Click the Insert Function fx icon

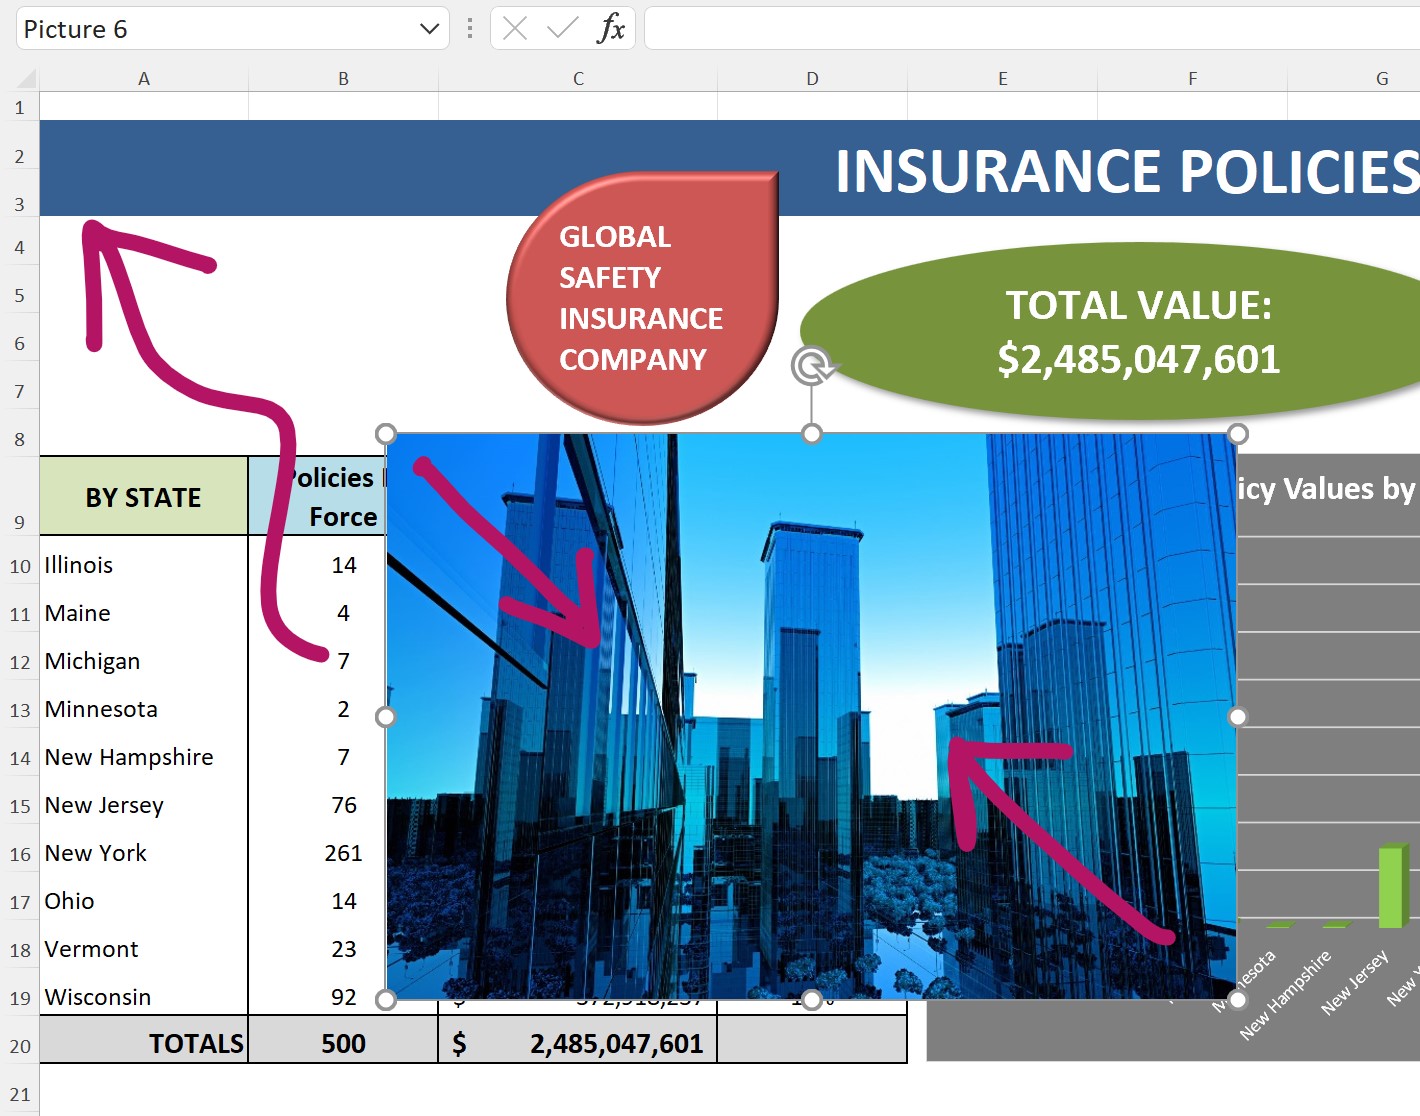pos(611,29)
